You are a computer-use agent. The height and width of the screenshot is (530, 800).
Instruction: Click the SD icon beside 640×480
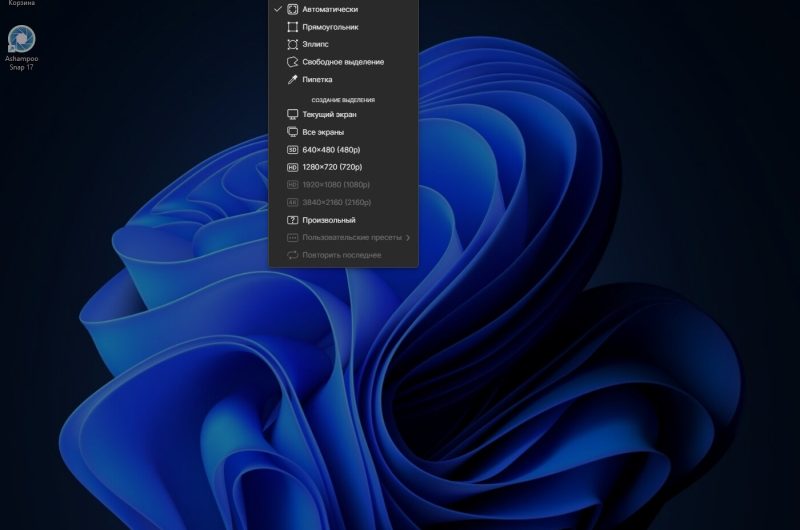tap(292, 149)
